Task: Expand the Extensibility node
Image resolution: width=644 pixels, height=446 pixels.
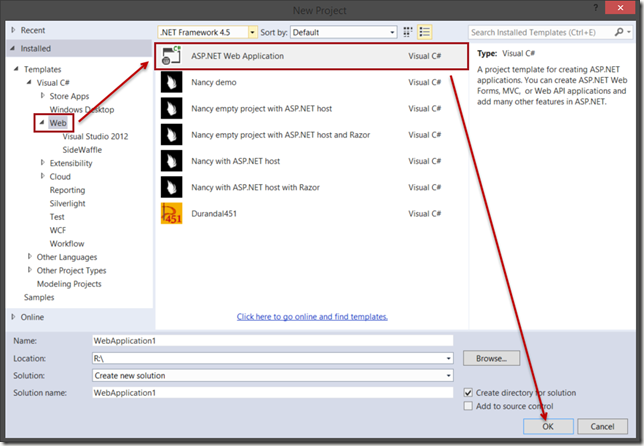Action: [x=42, y=163]
